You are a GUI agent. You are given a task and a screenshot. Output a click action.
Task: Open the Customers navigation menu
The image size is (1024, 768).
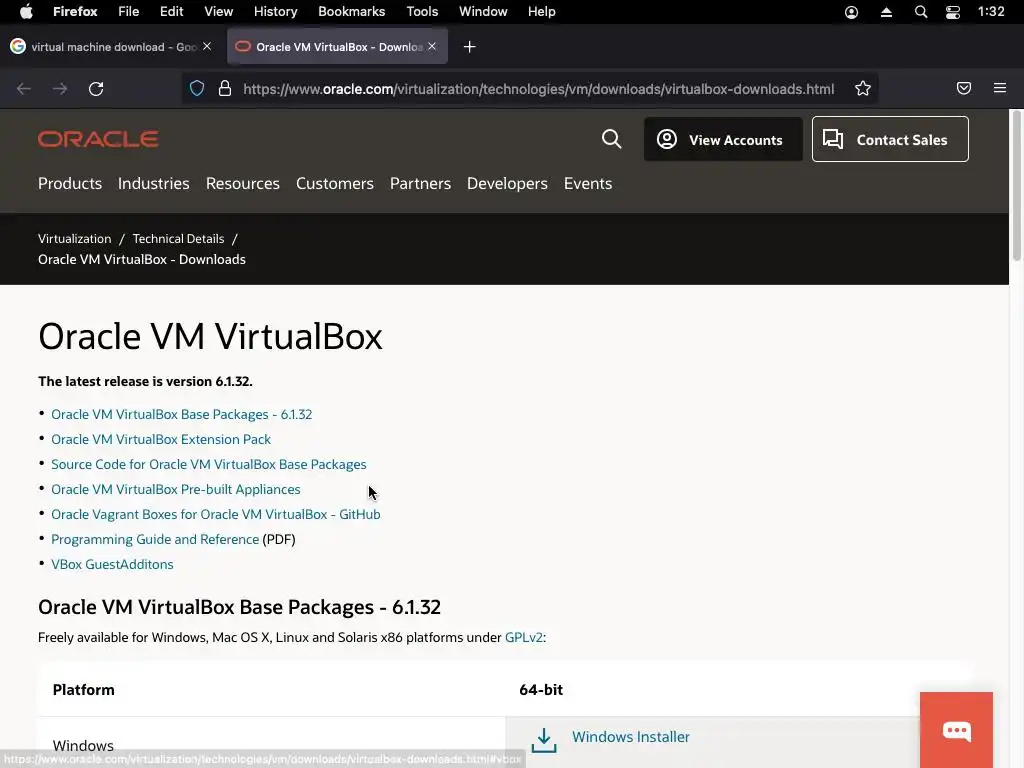pos(334,184)
